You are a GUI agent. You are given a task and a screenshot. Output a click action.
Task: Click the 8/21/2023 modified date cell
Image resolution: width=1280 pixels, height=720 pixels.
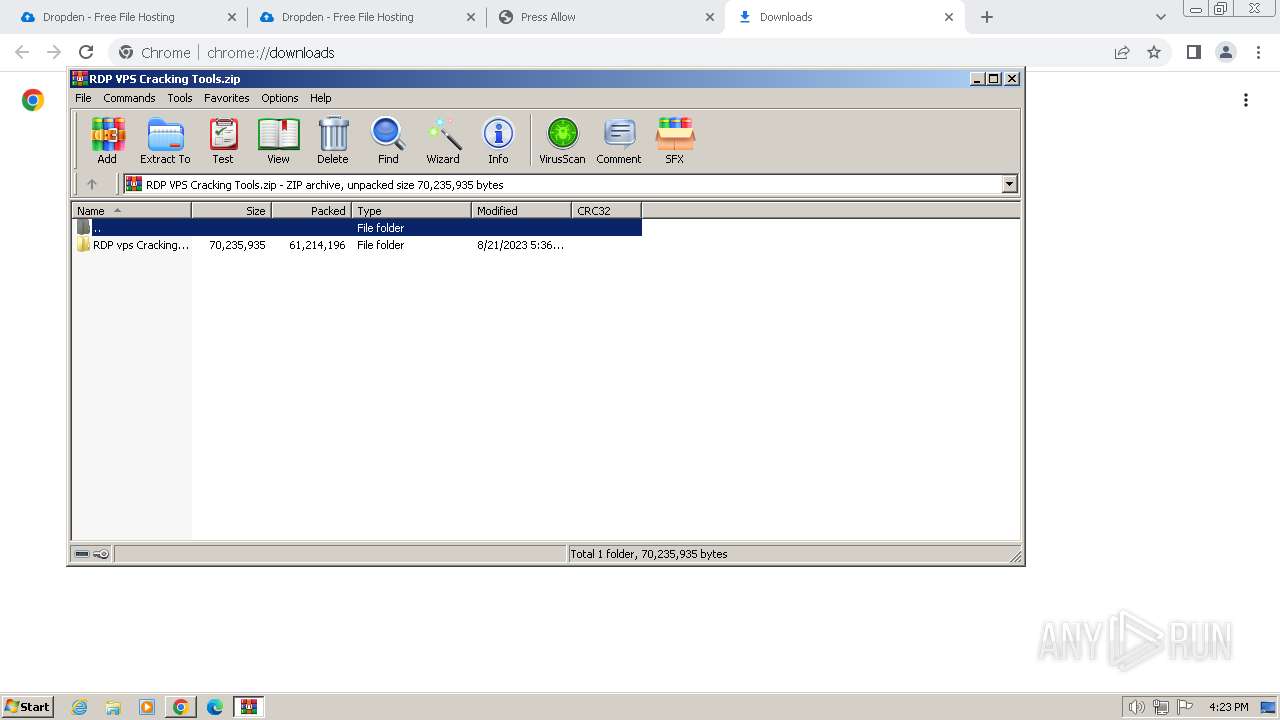point(520,245)
